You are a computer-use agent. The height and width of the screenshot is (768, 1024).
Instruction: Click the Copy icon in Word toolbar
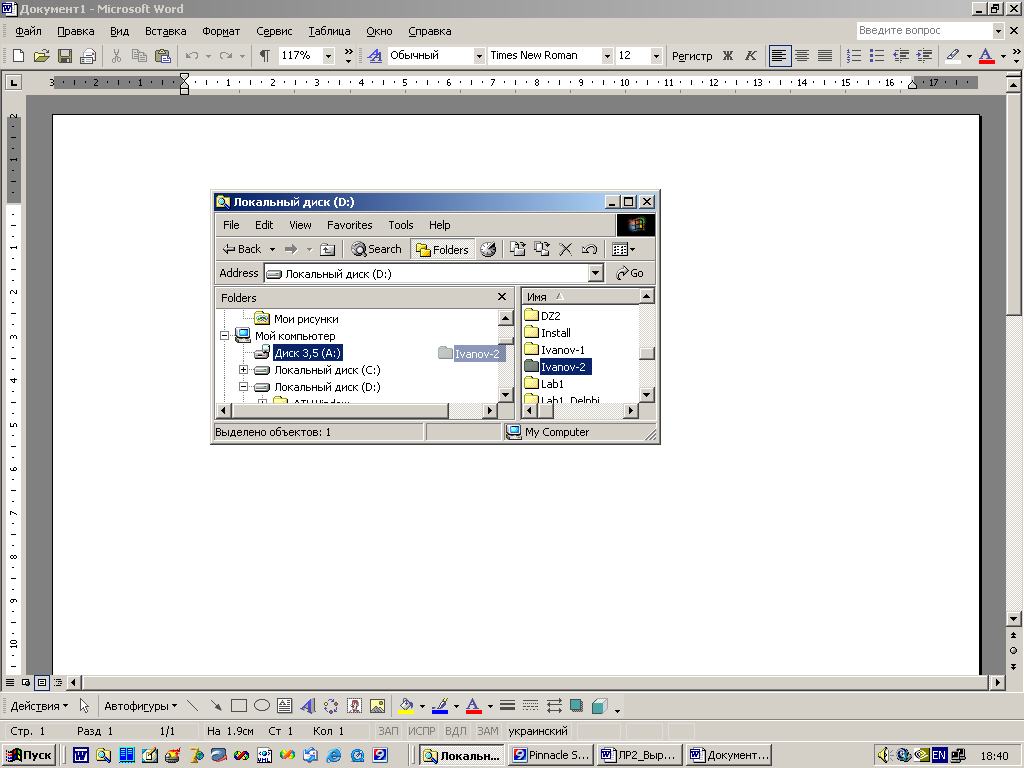[x=139, y=56]
